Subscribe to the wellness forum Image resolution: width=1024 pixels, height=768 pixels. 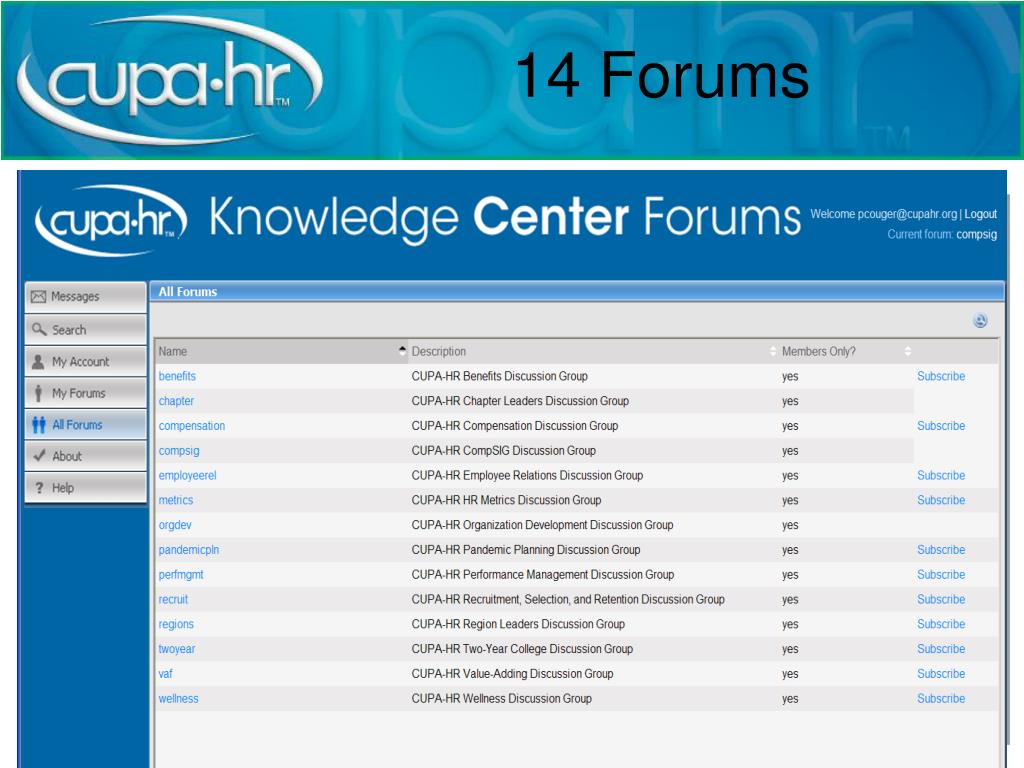coord(941,699)
